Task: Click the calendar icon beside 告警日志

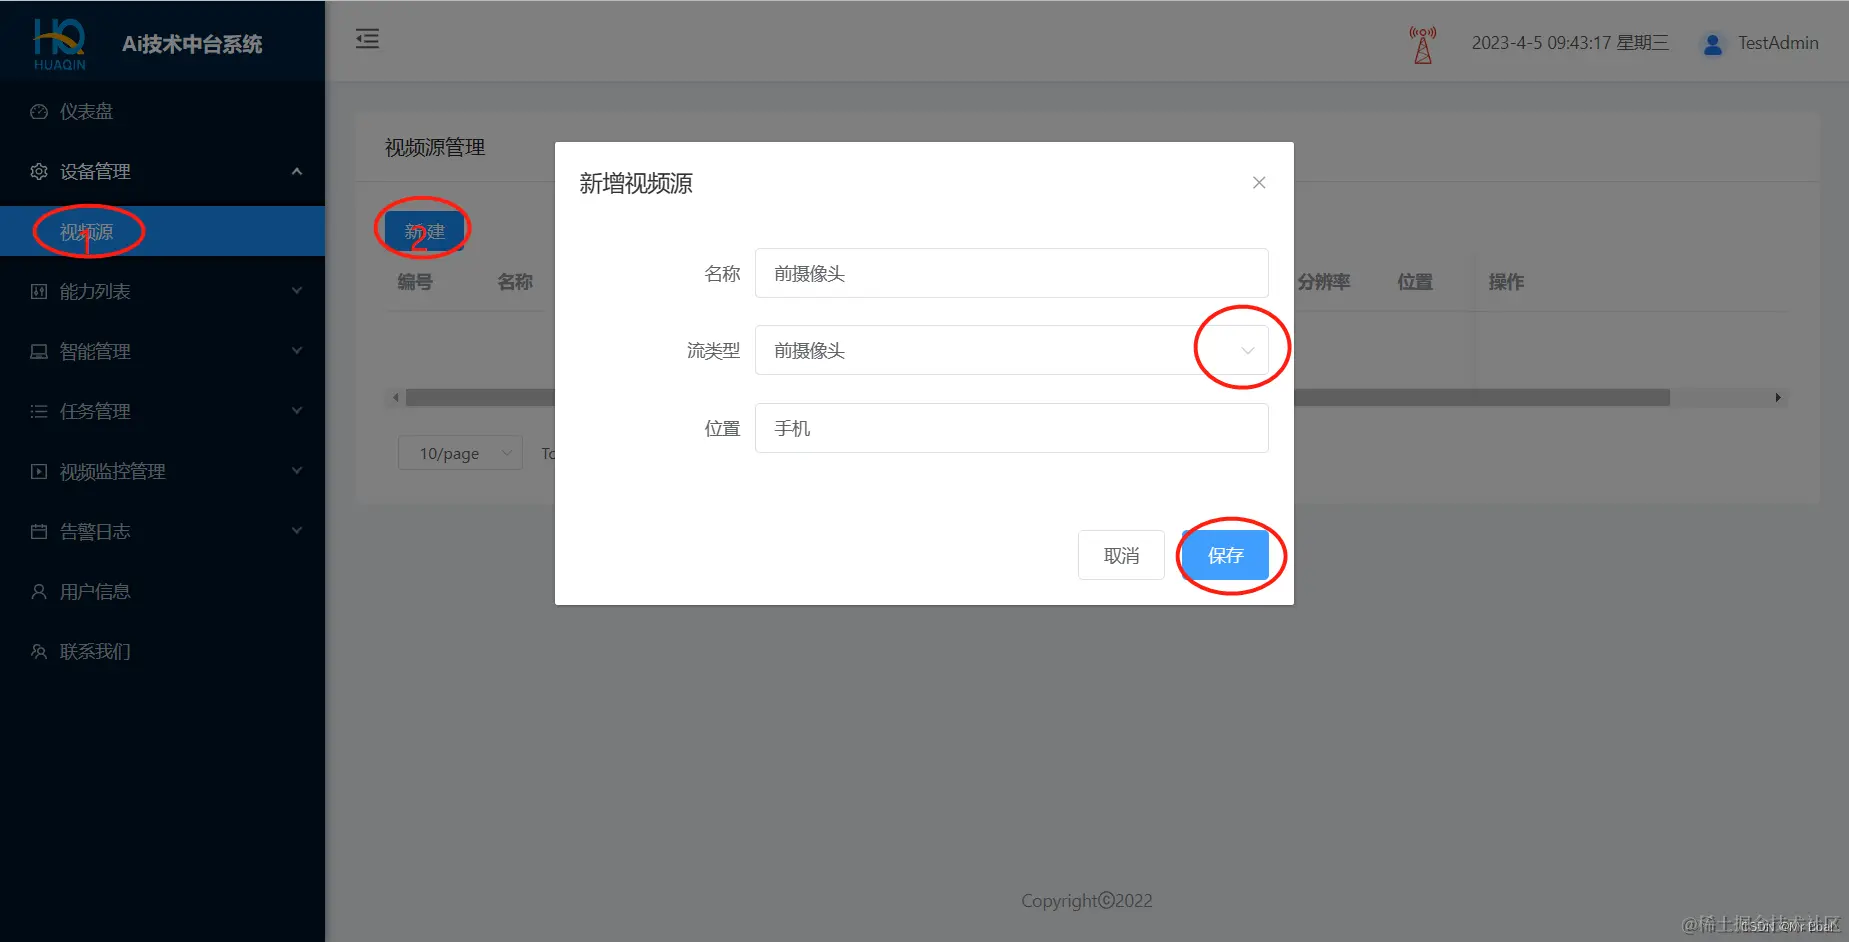Action: (39, 531)
